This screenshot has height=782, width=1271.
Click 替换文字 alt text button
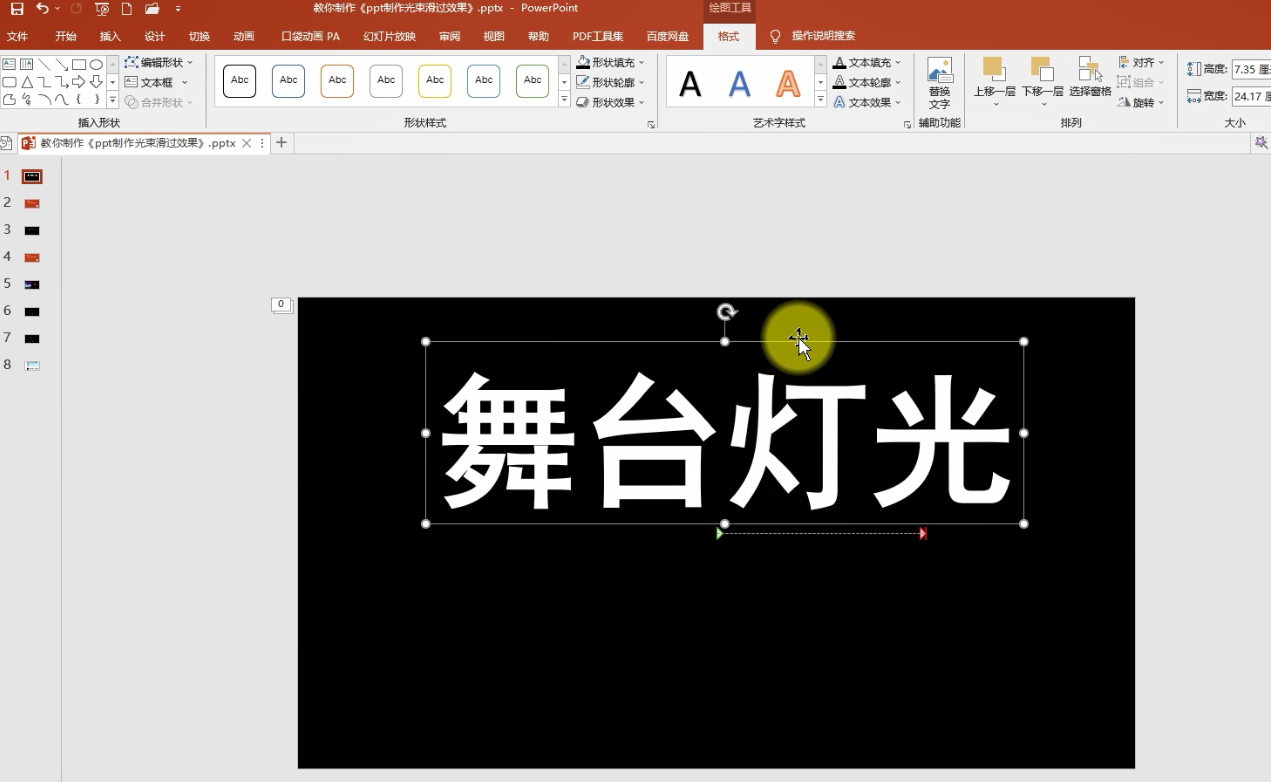point(939,83)
